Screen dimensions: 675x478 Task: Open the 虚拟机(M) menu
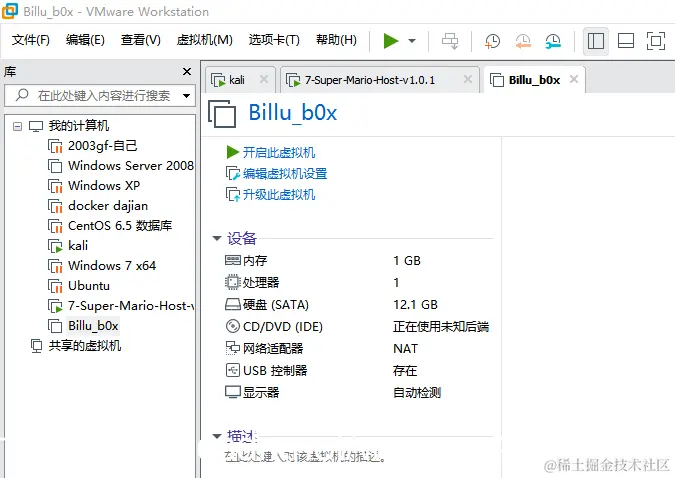[204, 40]
